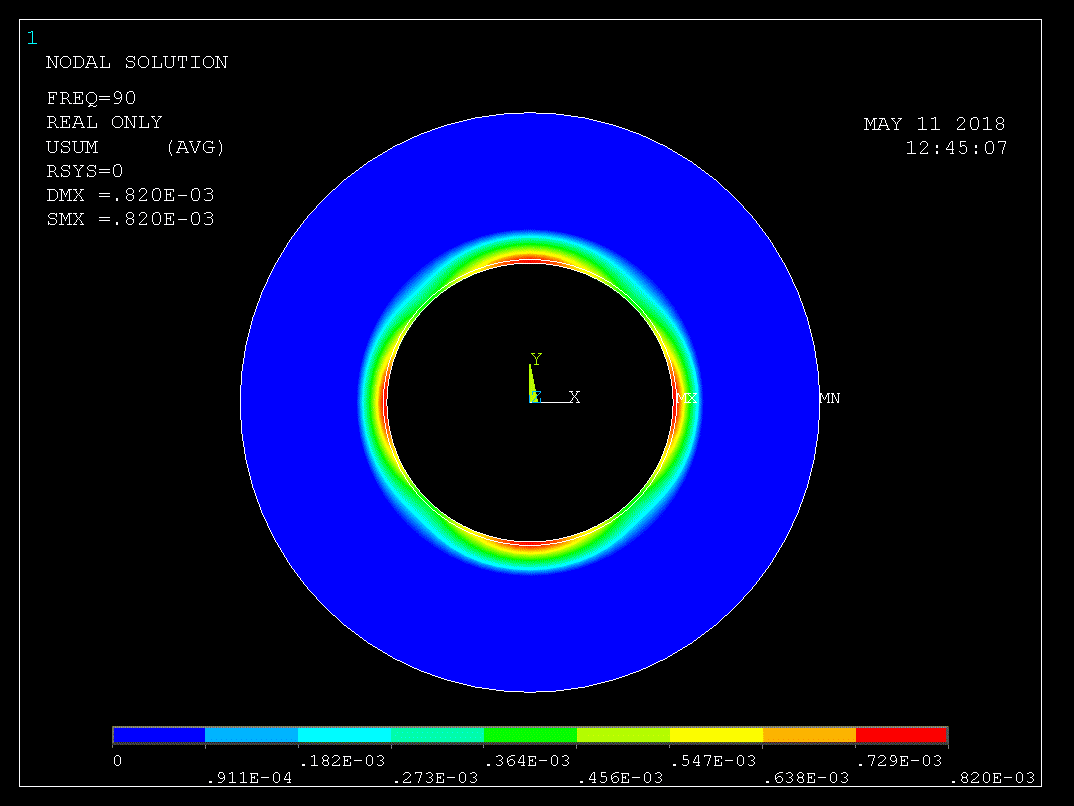Click the REAL ONLY text
The width and height of the screenshot is (1074, 806).
point(104,122)
